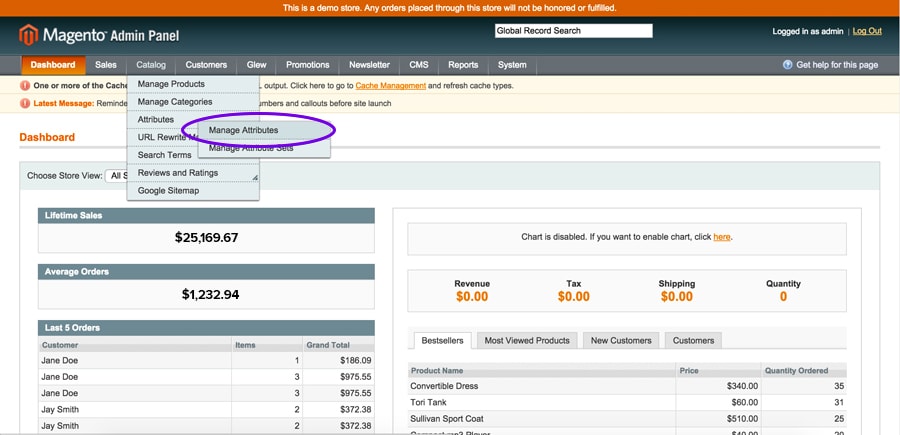Click the Log Out link
The image size is (900, 435).
[x=867, y=31]
